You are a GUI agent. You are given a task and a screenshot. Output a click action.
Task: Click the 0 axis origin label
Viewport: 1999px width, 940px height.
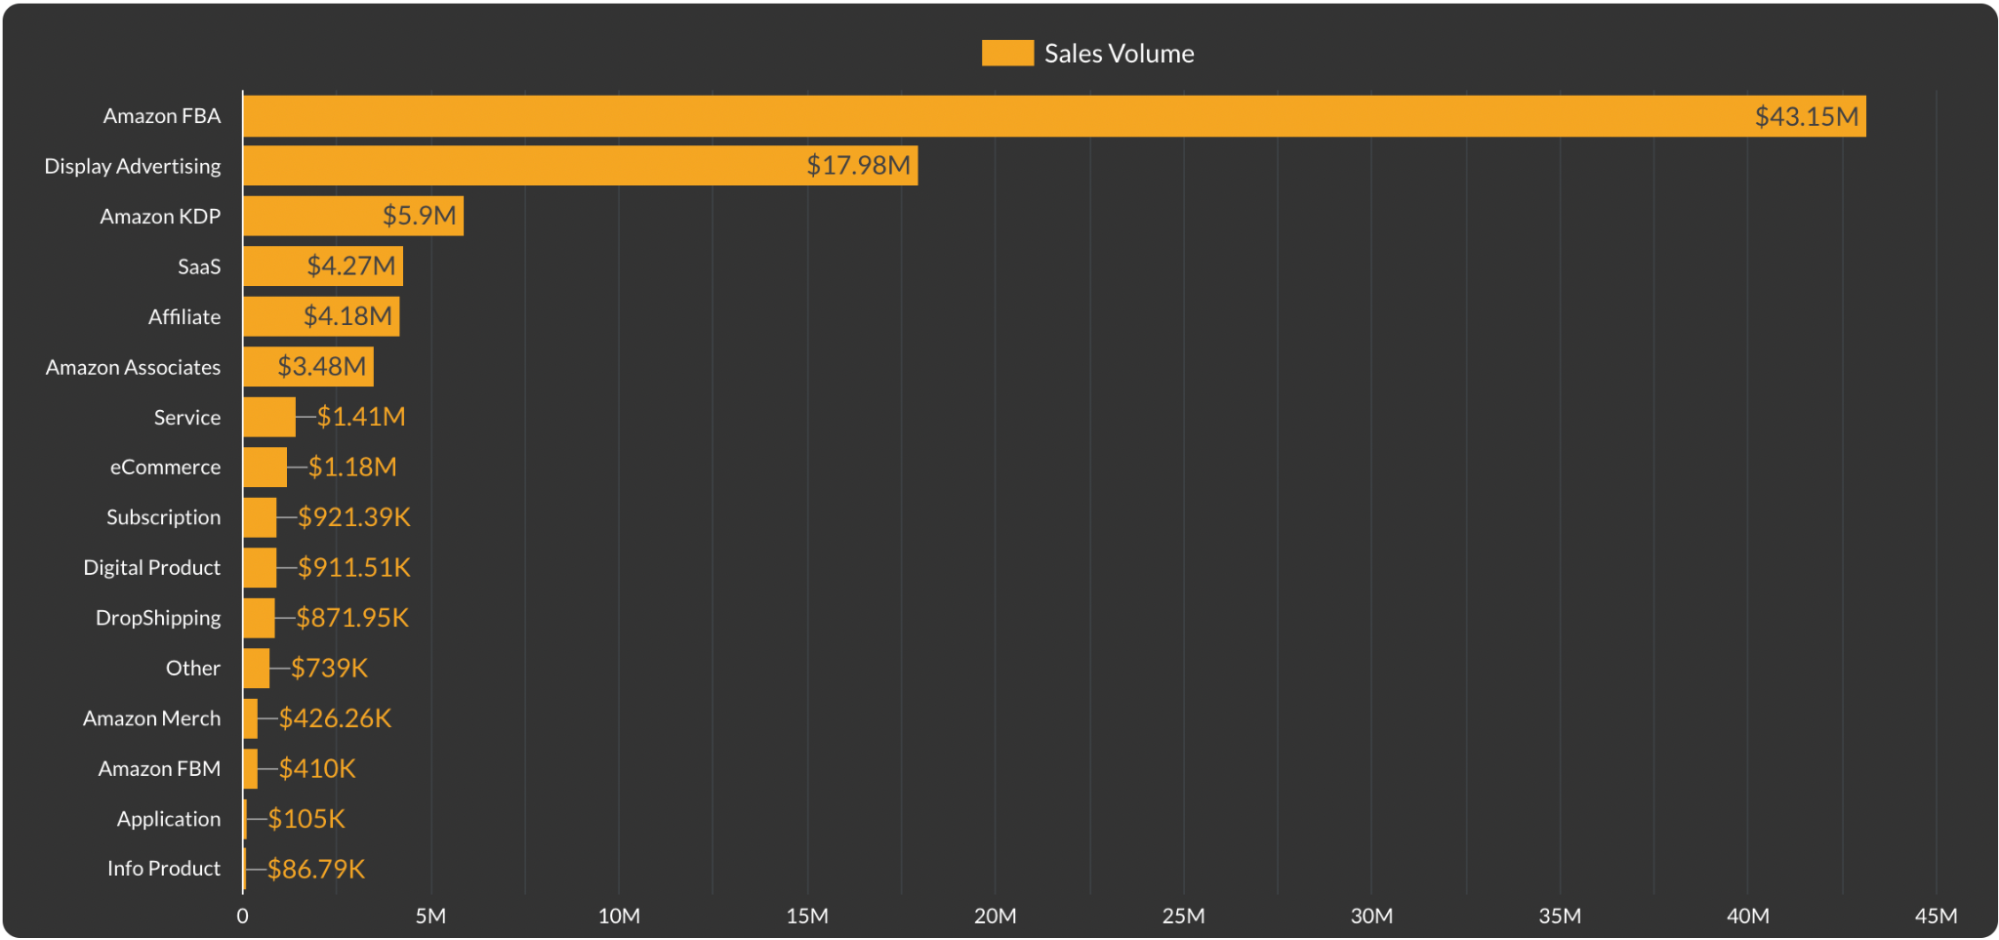coord(241,915)
